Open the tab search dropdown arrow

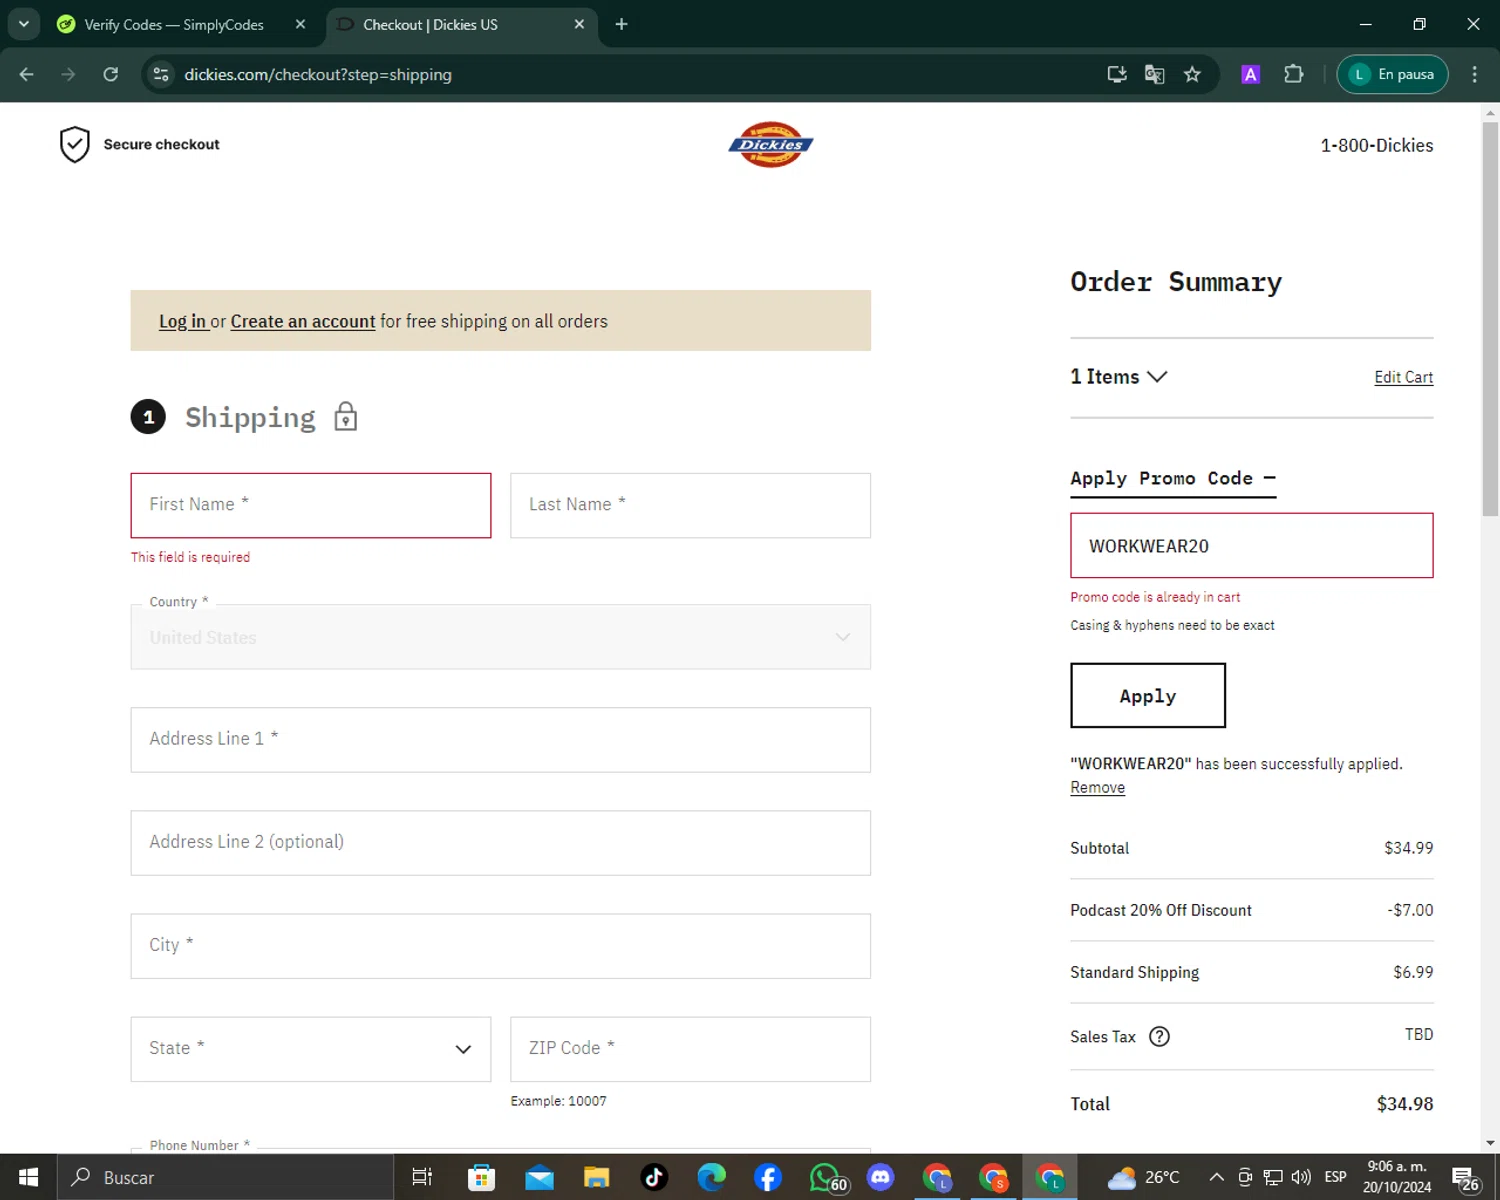click(x=23, y=24)
